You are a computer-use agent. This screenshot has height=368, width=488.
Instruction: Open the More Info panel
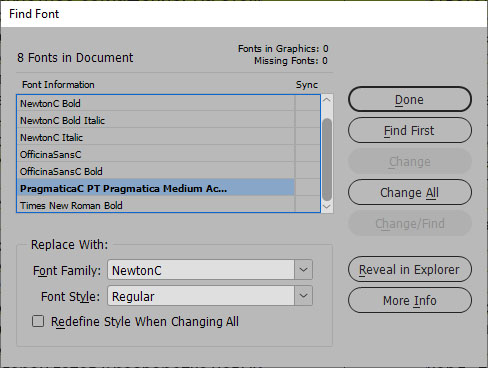click(x=410, y=300)
